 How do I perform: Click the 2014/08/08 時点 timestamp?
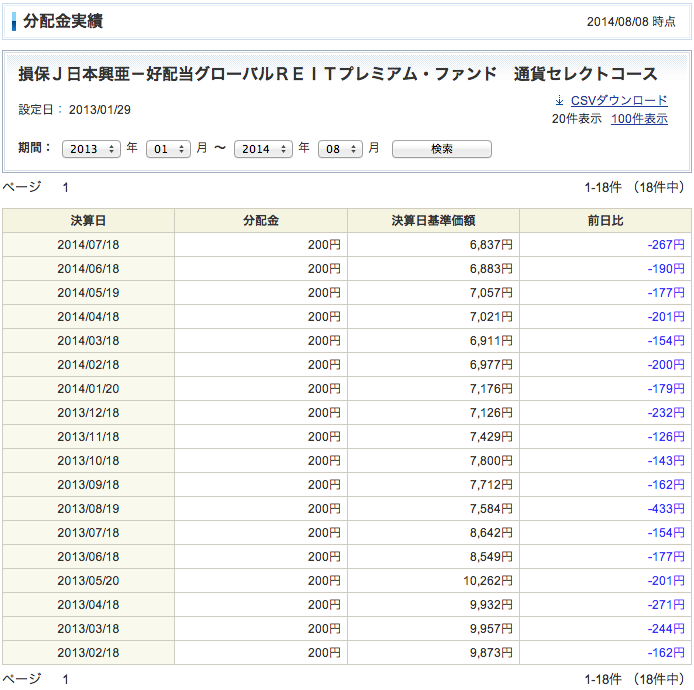click(631, 21)
